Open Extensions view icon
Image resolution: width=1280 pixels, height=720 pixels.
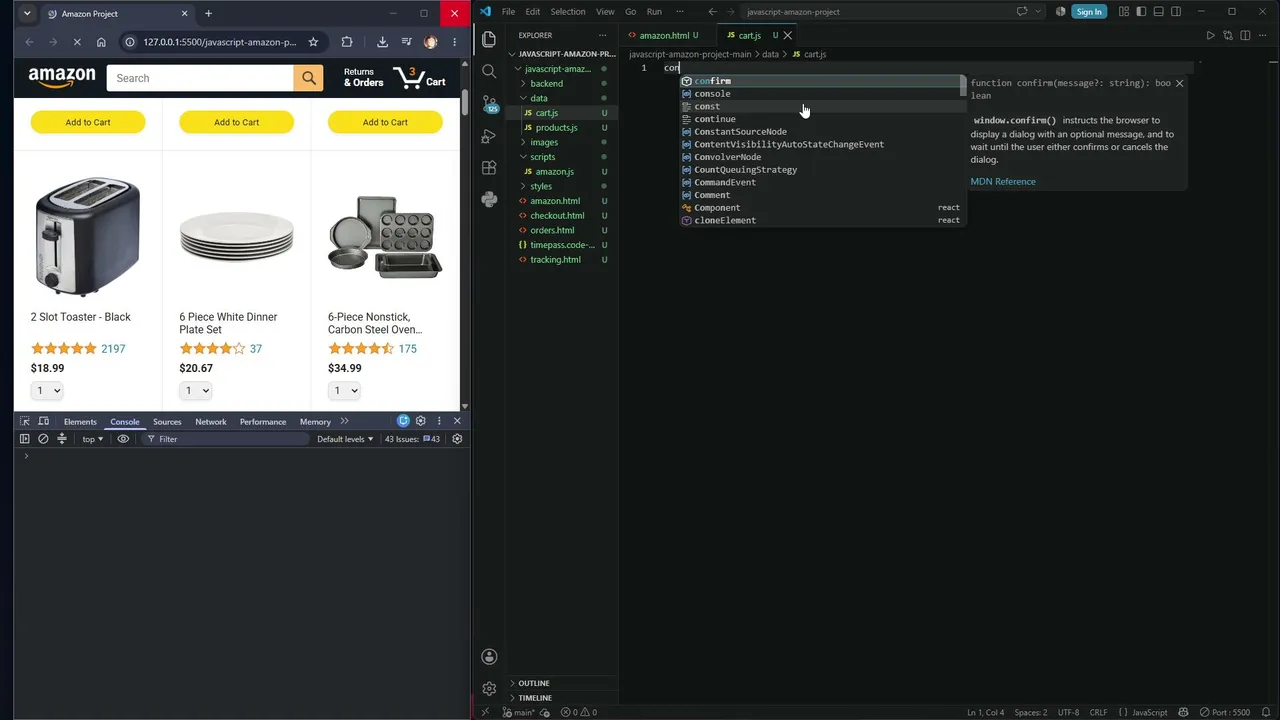point(489,167)
